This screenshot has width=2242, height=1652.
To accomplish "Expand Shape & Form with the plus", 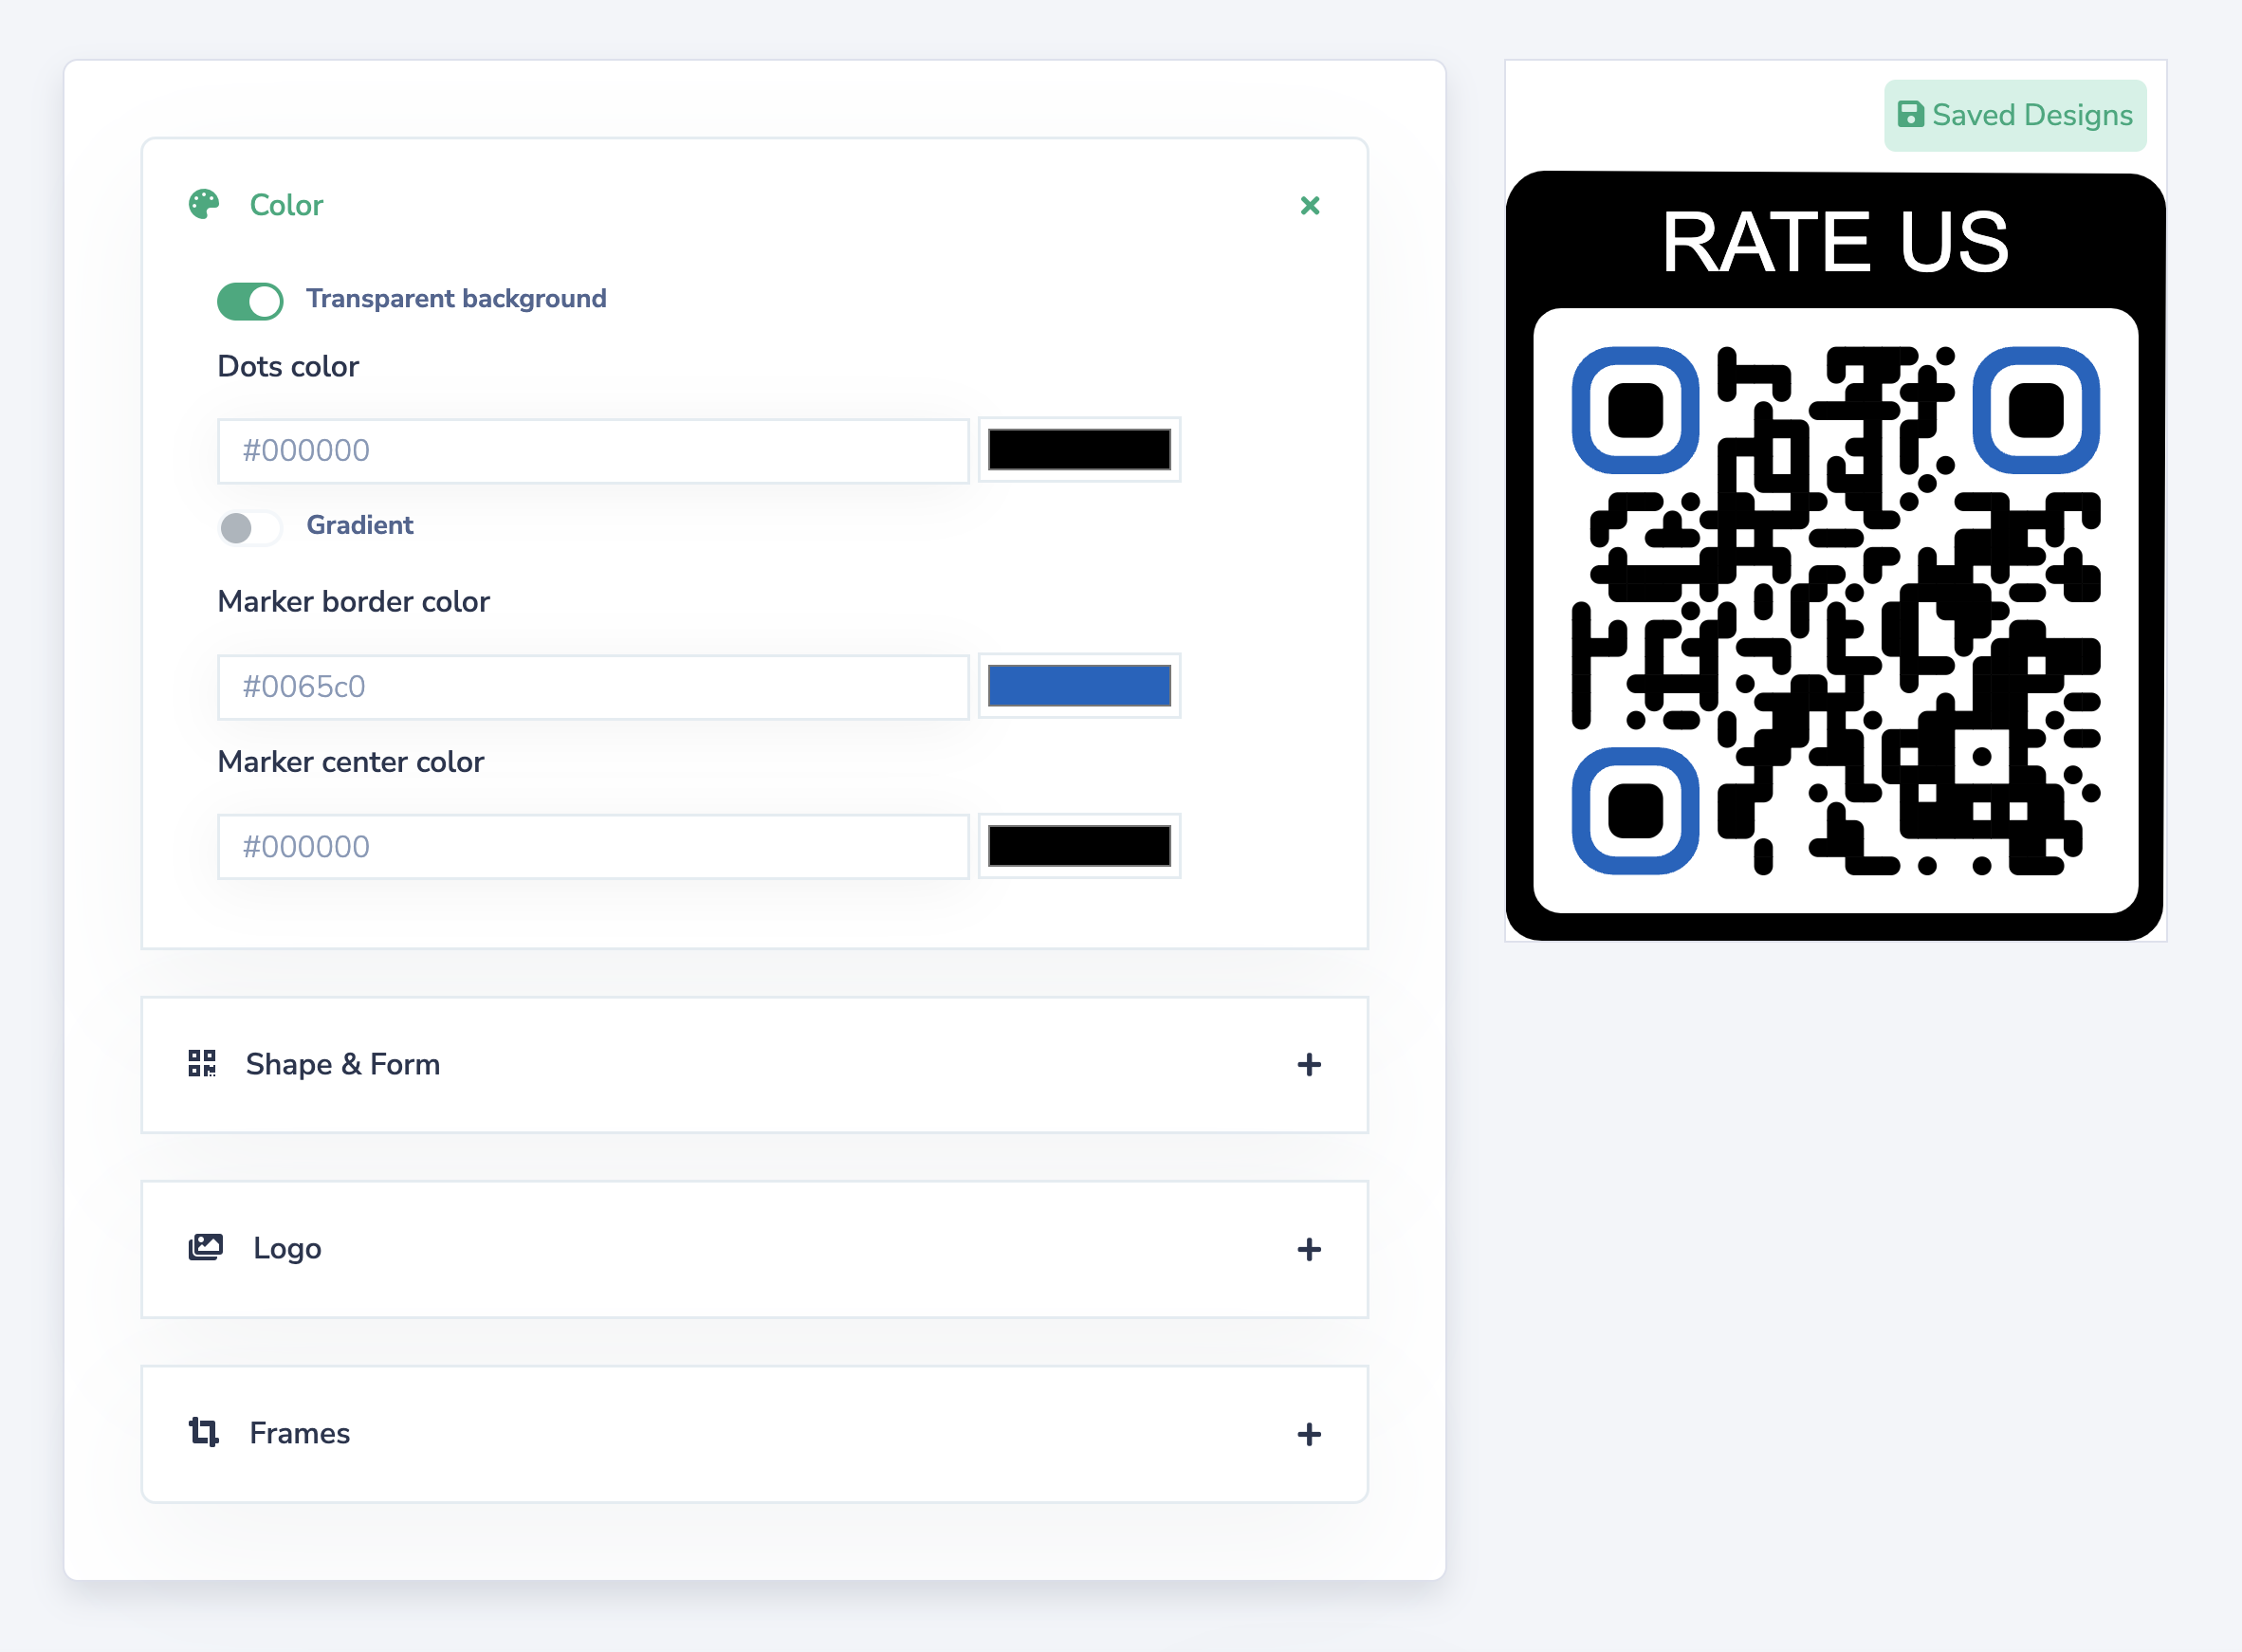I will click(1308, 1064).
